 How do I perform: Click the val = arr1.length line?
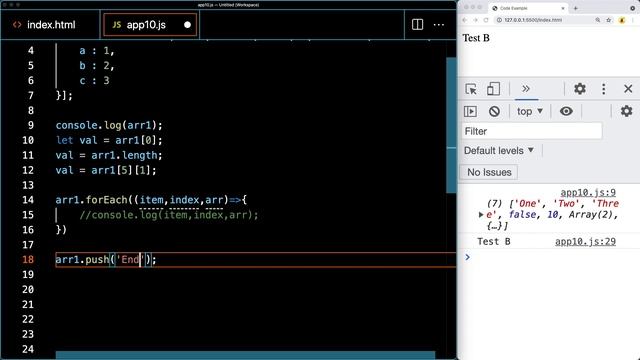pyautogui.click(x=109, y=156)
